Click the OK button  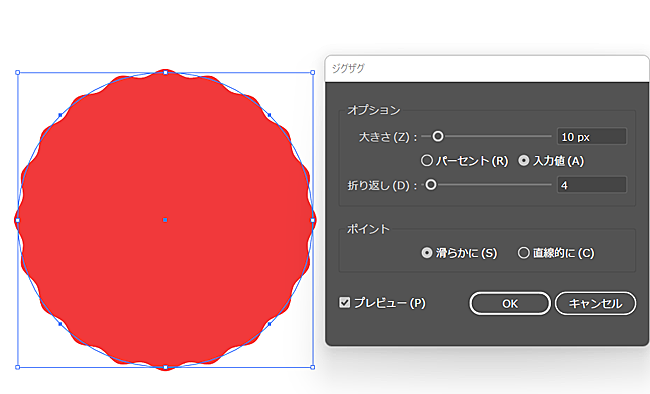pos(510,304)
